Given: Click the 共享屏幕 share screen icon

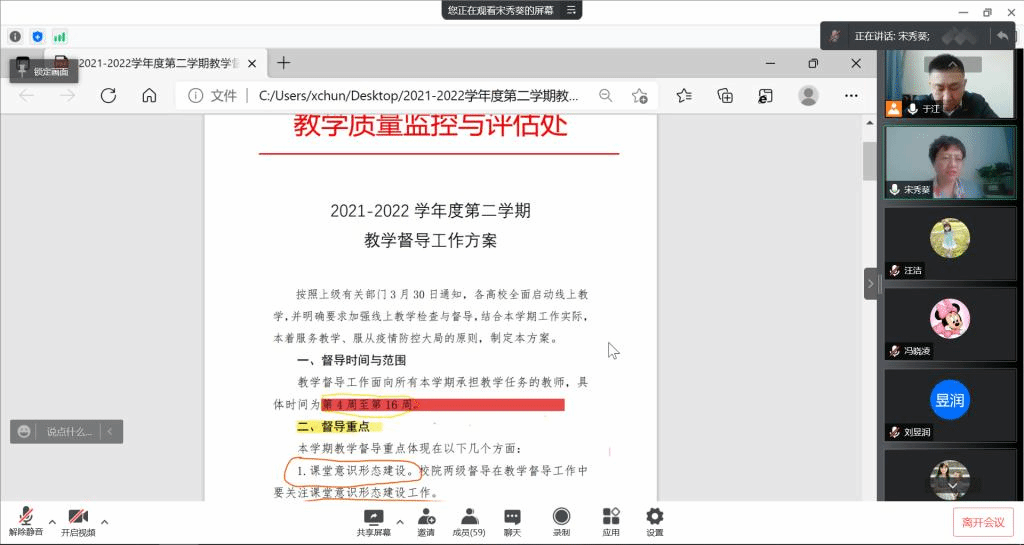Looking at the screenshot, I should tap(374, 516).
